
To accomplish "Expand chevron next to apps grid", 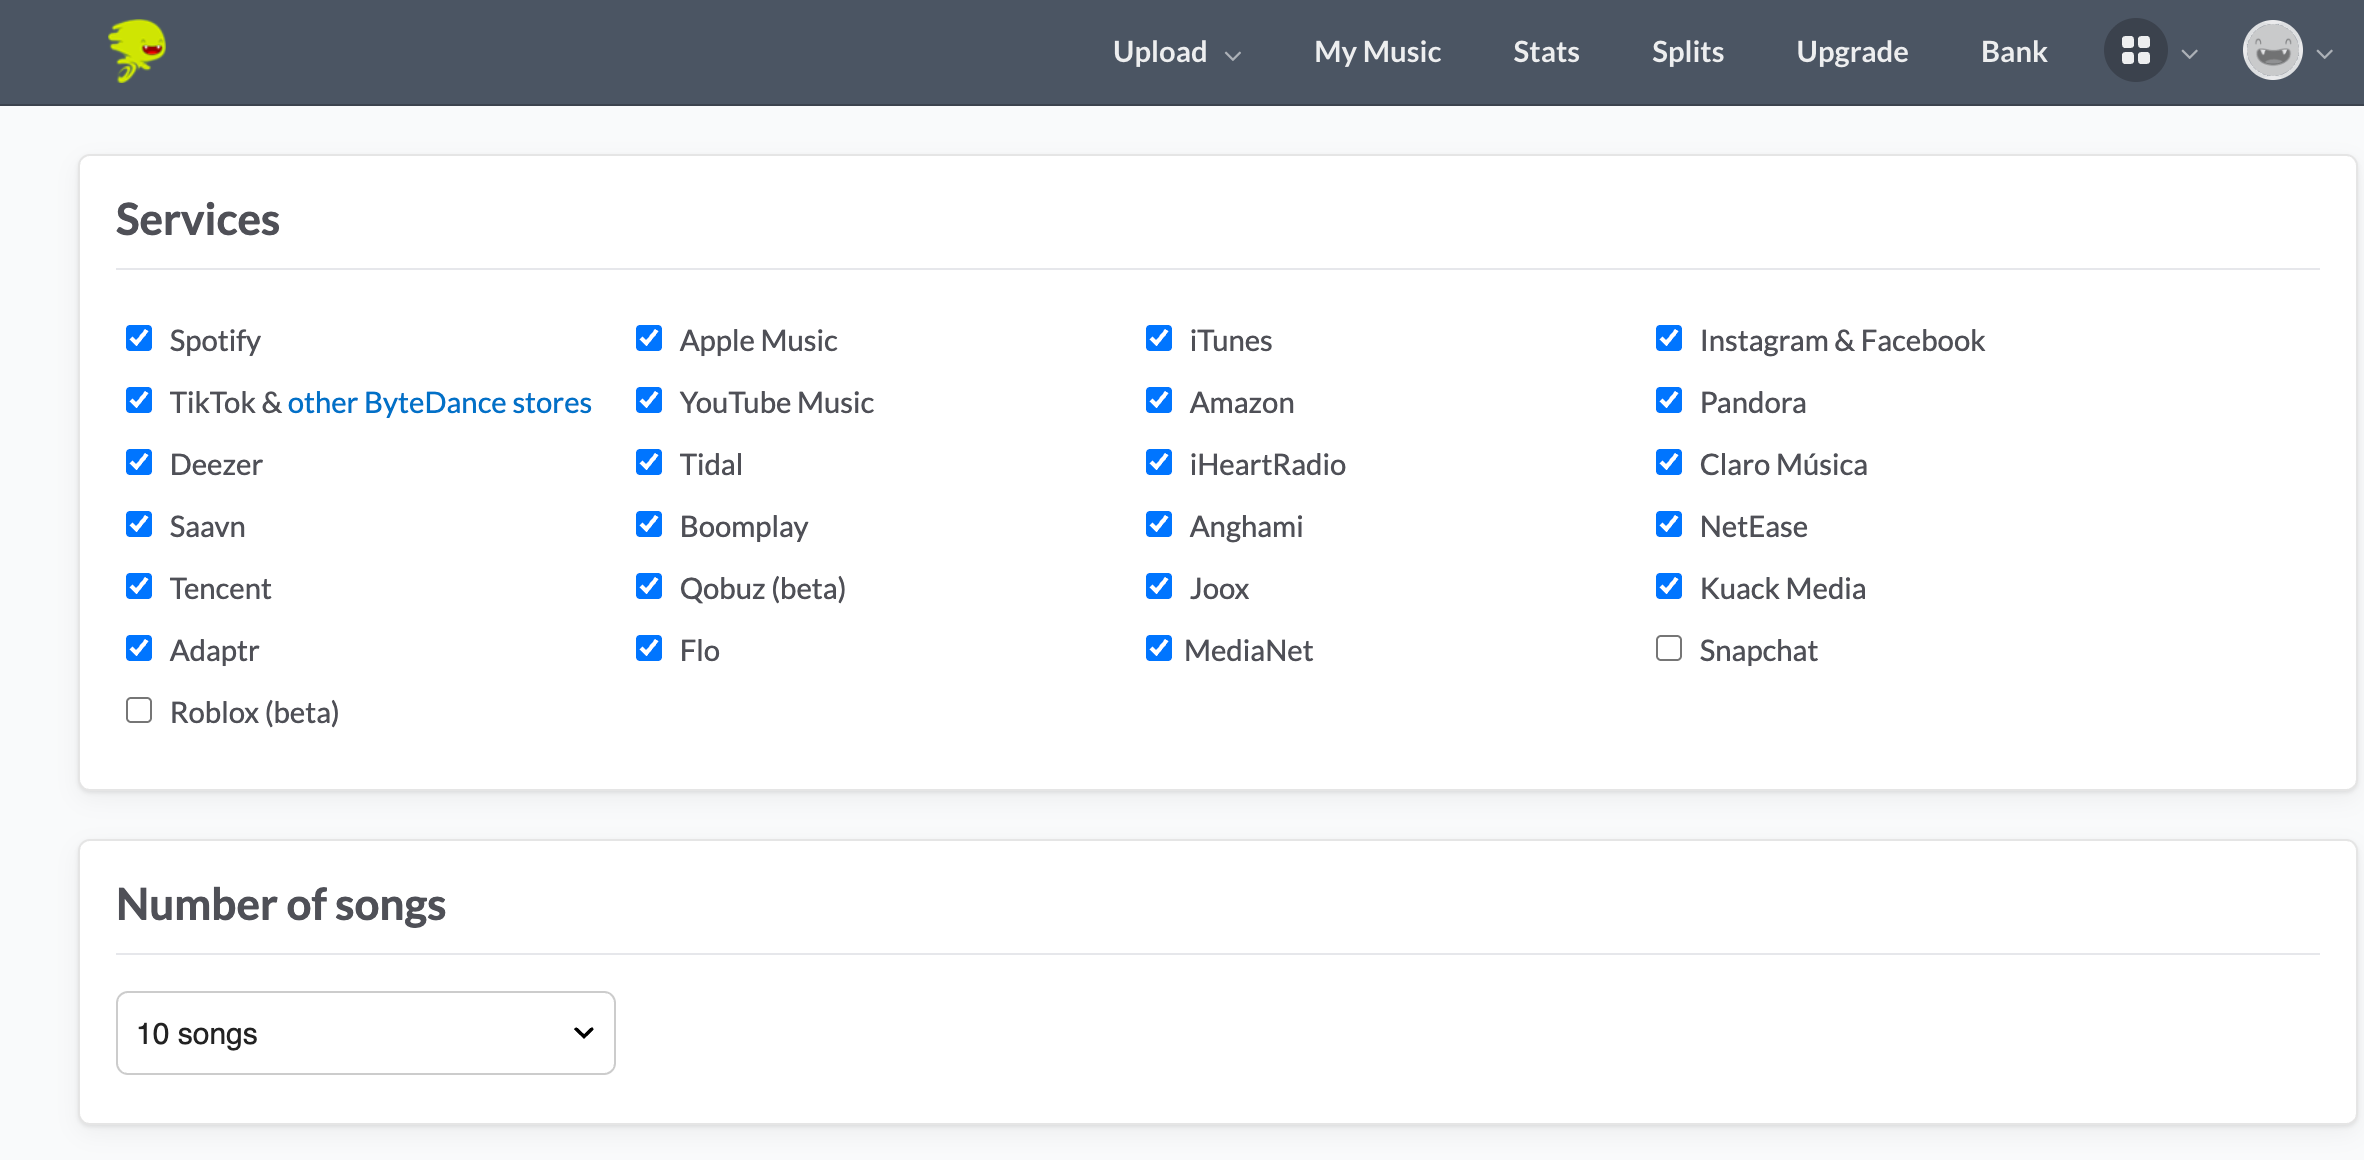I will 2190,54.
